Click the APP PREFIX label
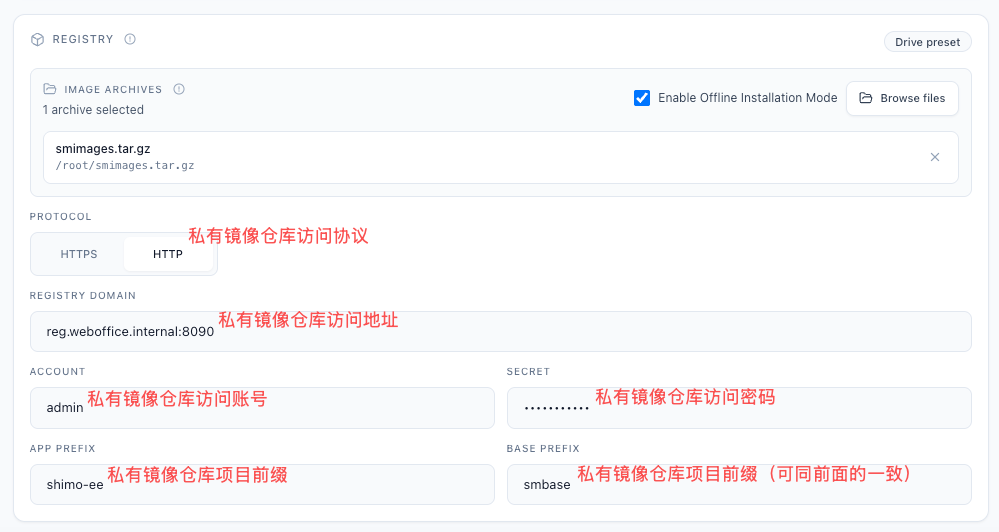Screen dimensions: 999x532 tap(62, 449)
